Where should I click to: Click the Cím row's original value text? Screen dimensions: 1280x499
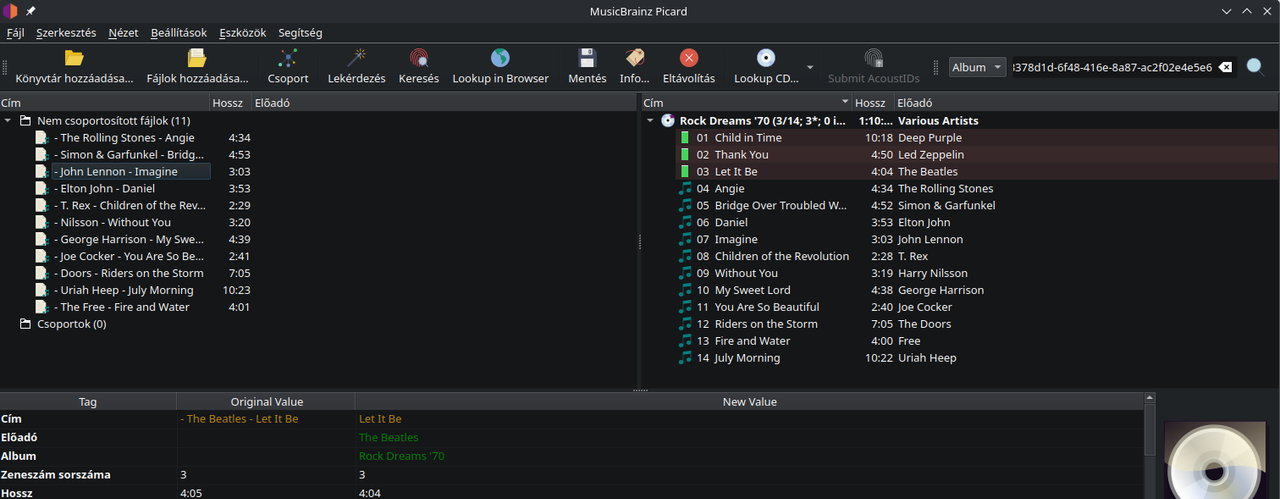[x=239, y=419]
